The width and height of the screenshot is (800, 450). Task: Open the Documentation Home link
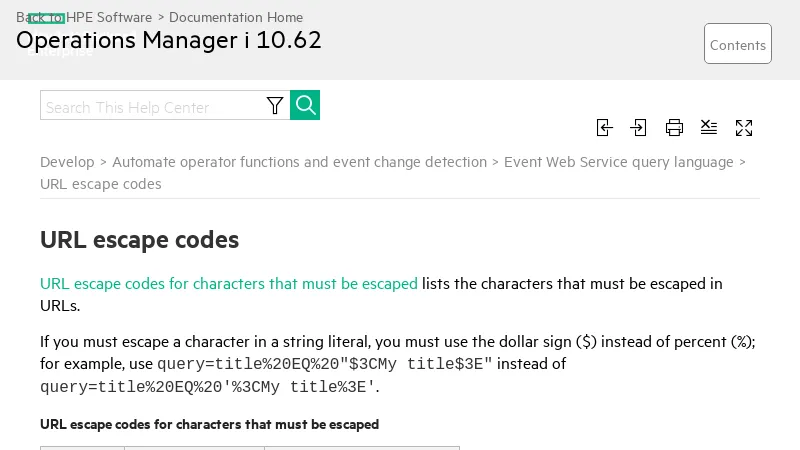(x=236, y=17)
